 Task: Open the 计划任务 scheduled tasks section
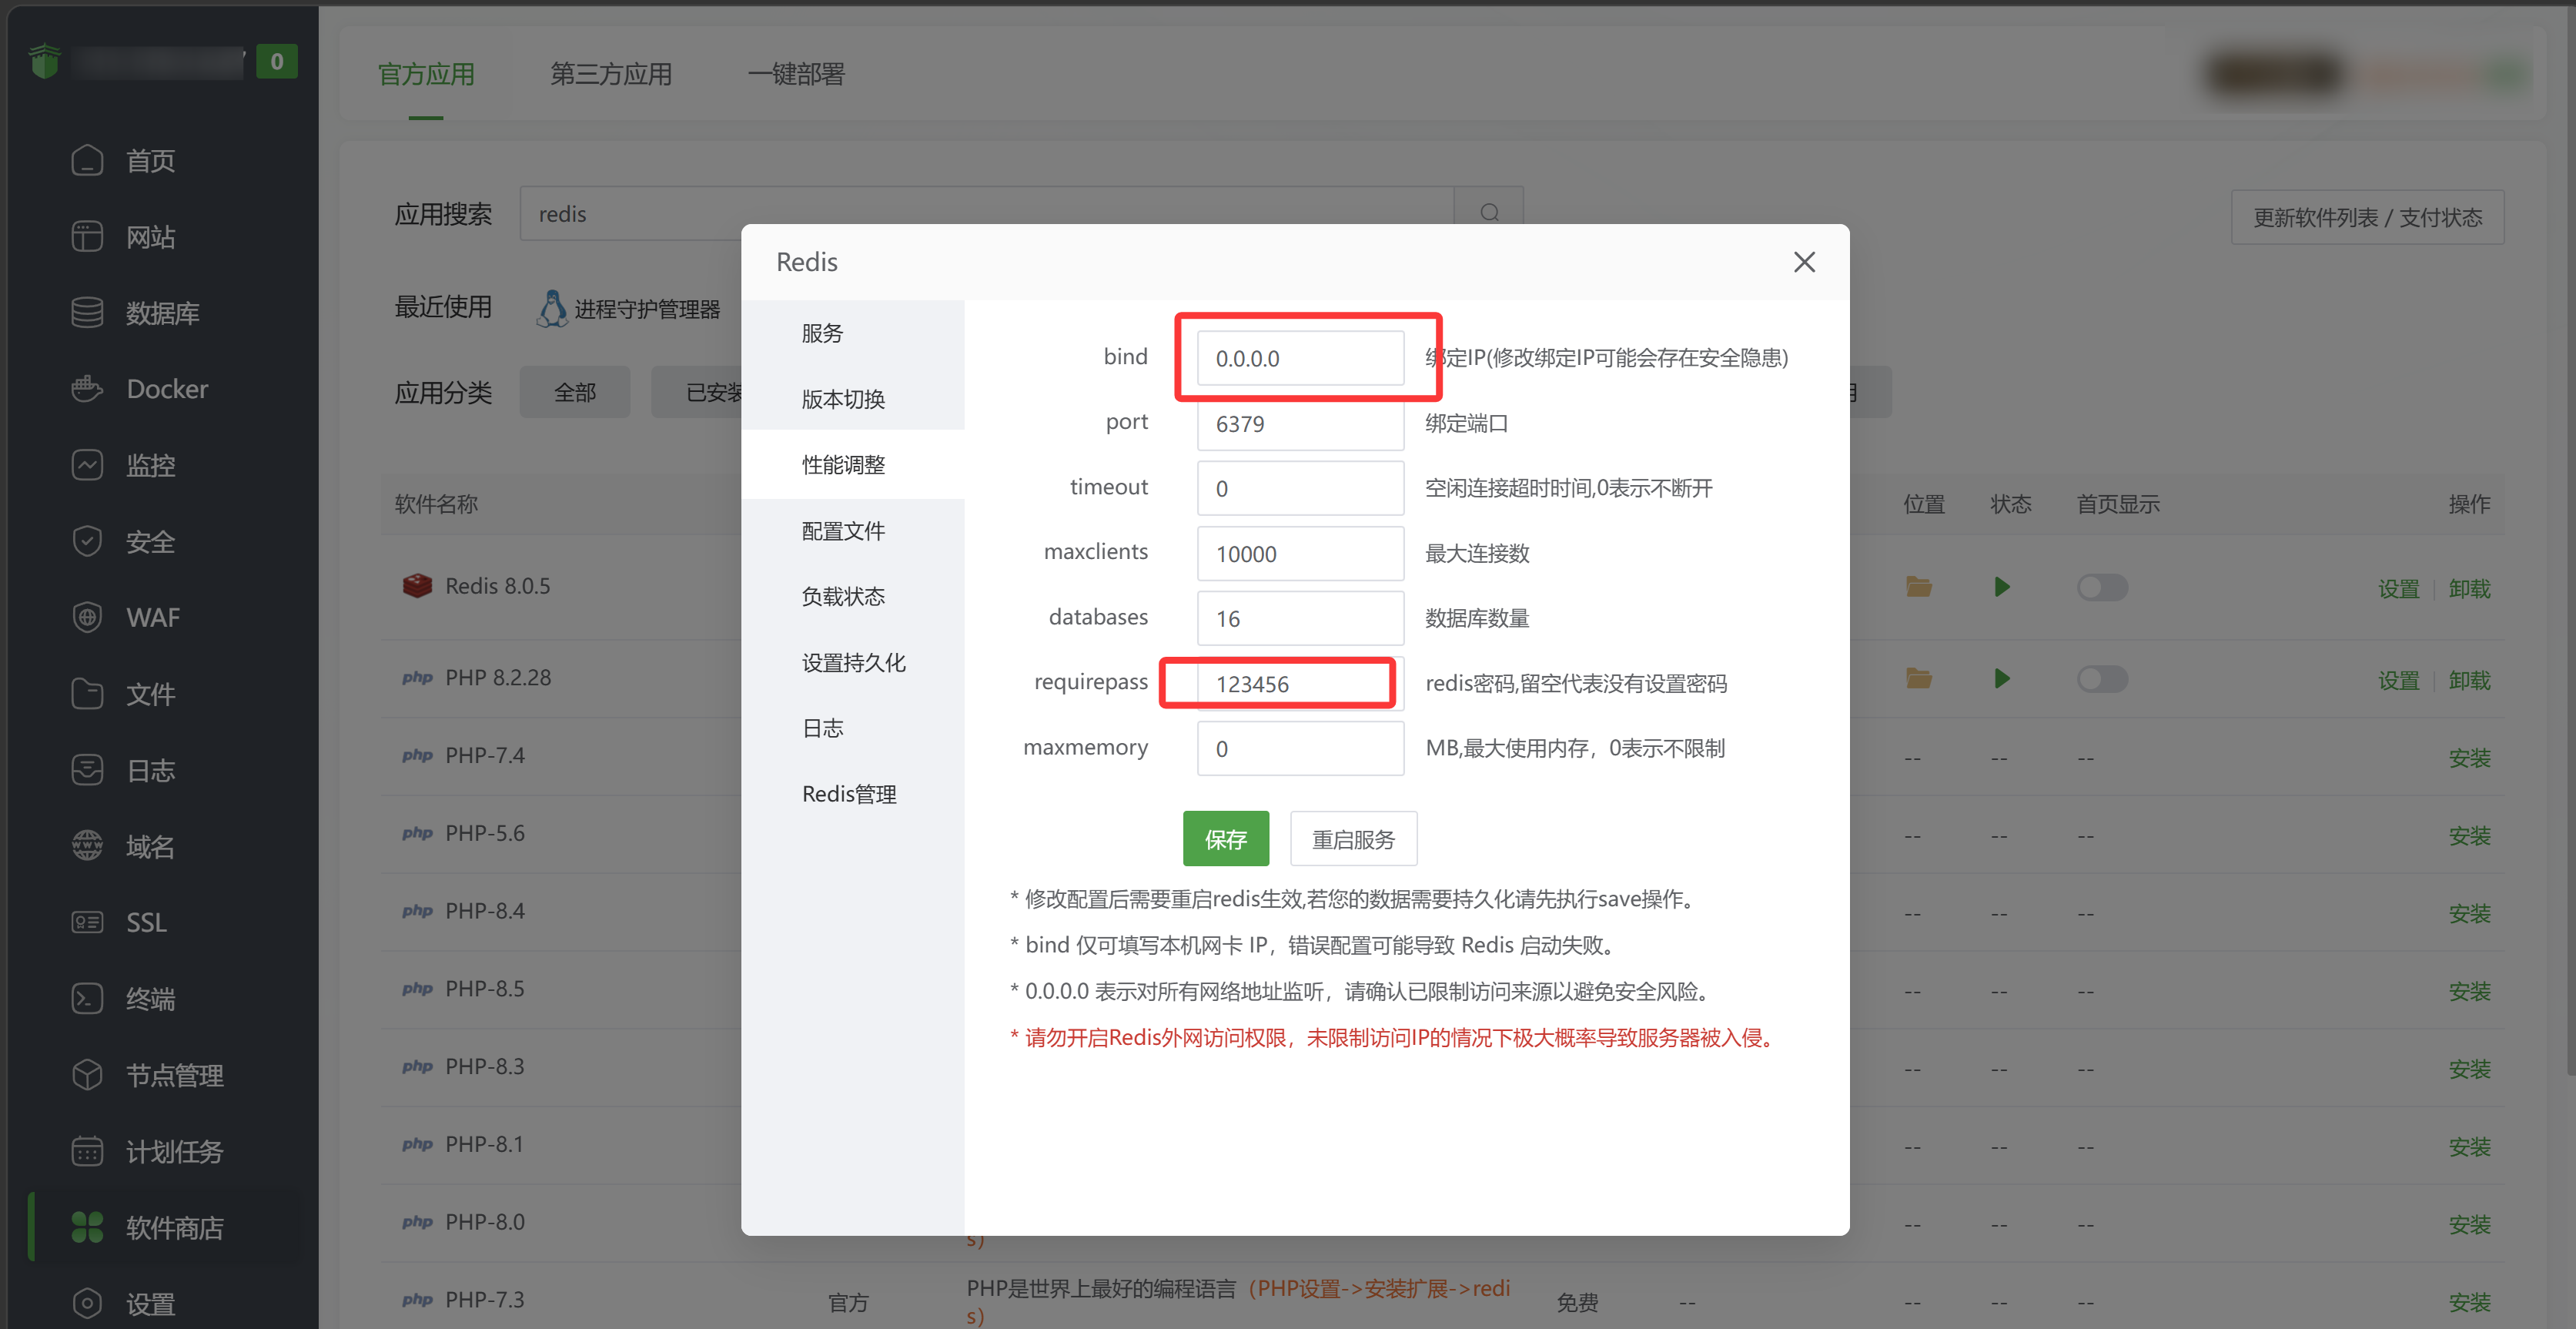[175, 1151]
